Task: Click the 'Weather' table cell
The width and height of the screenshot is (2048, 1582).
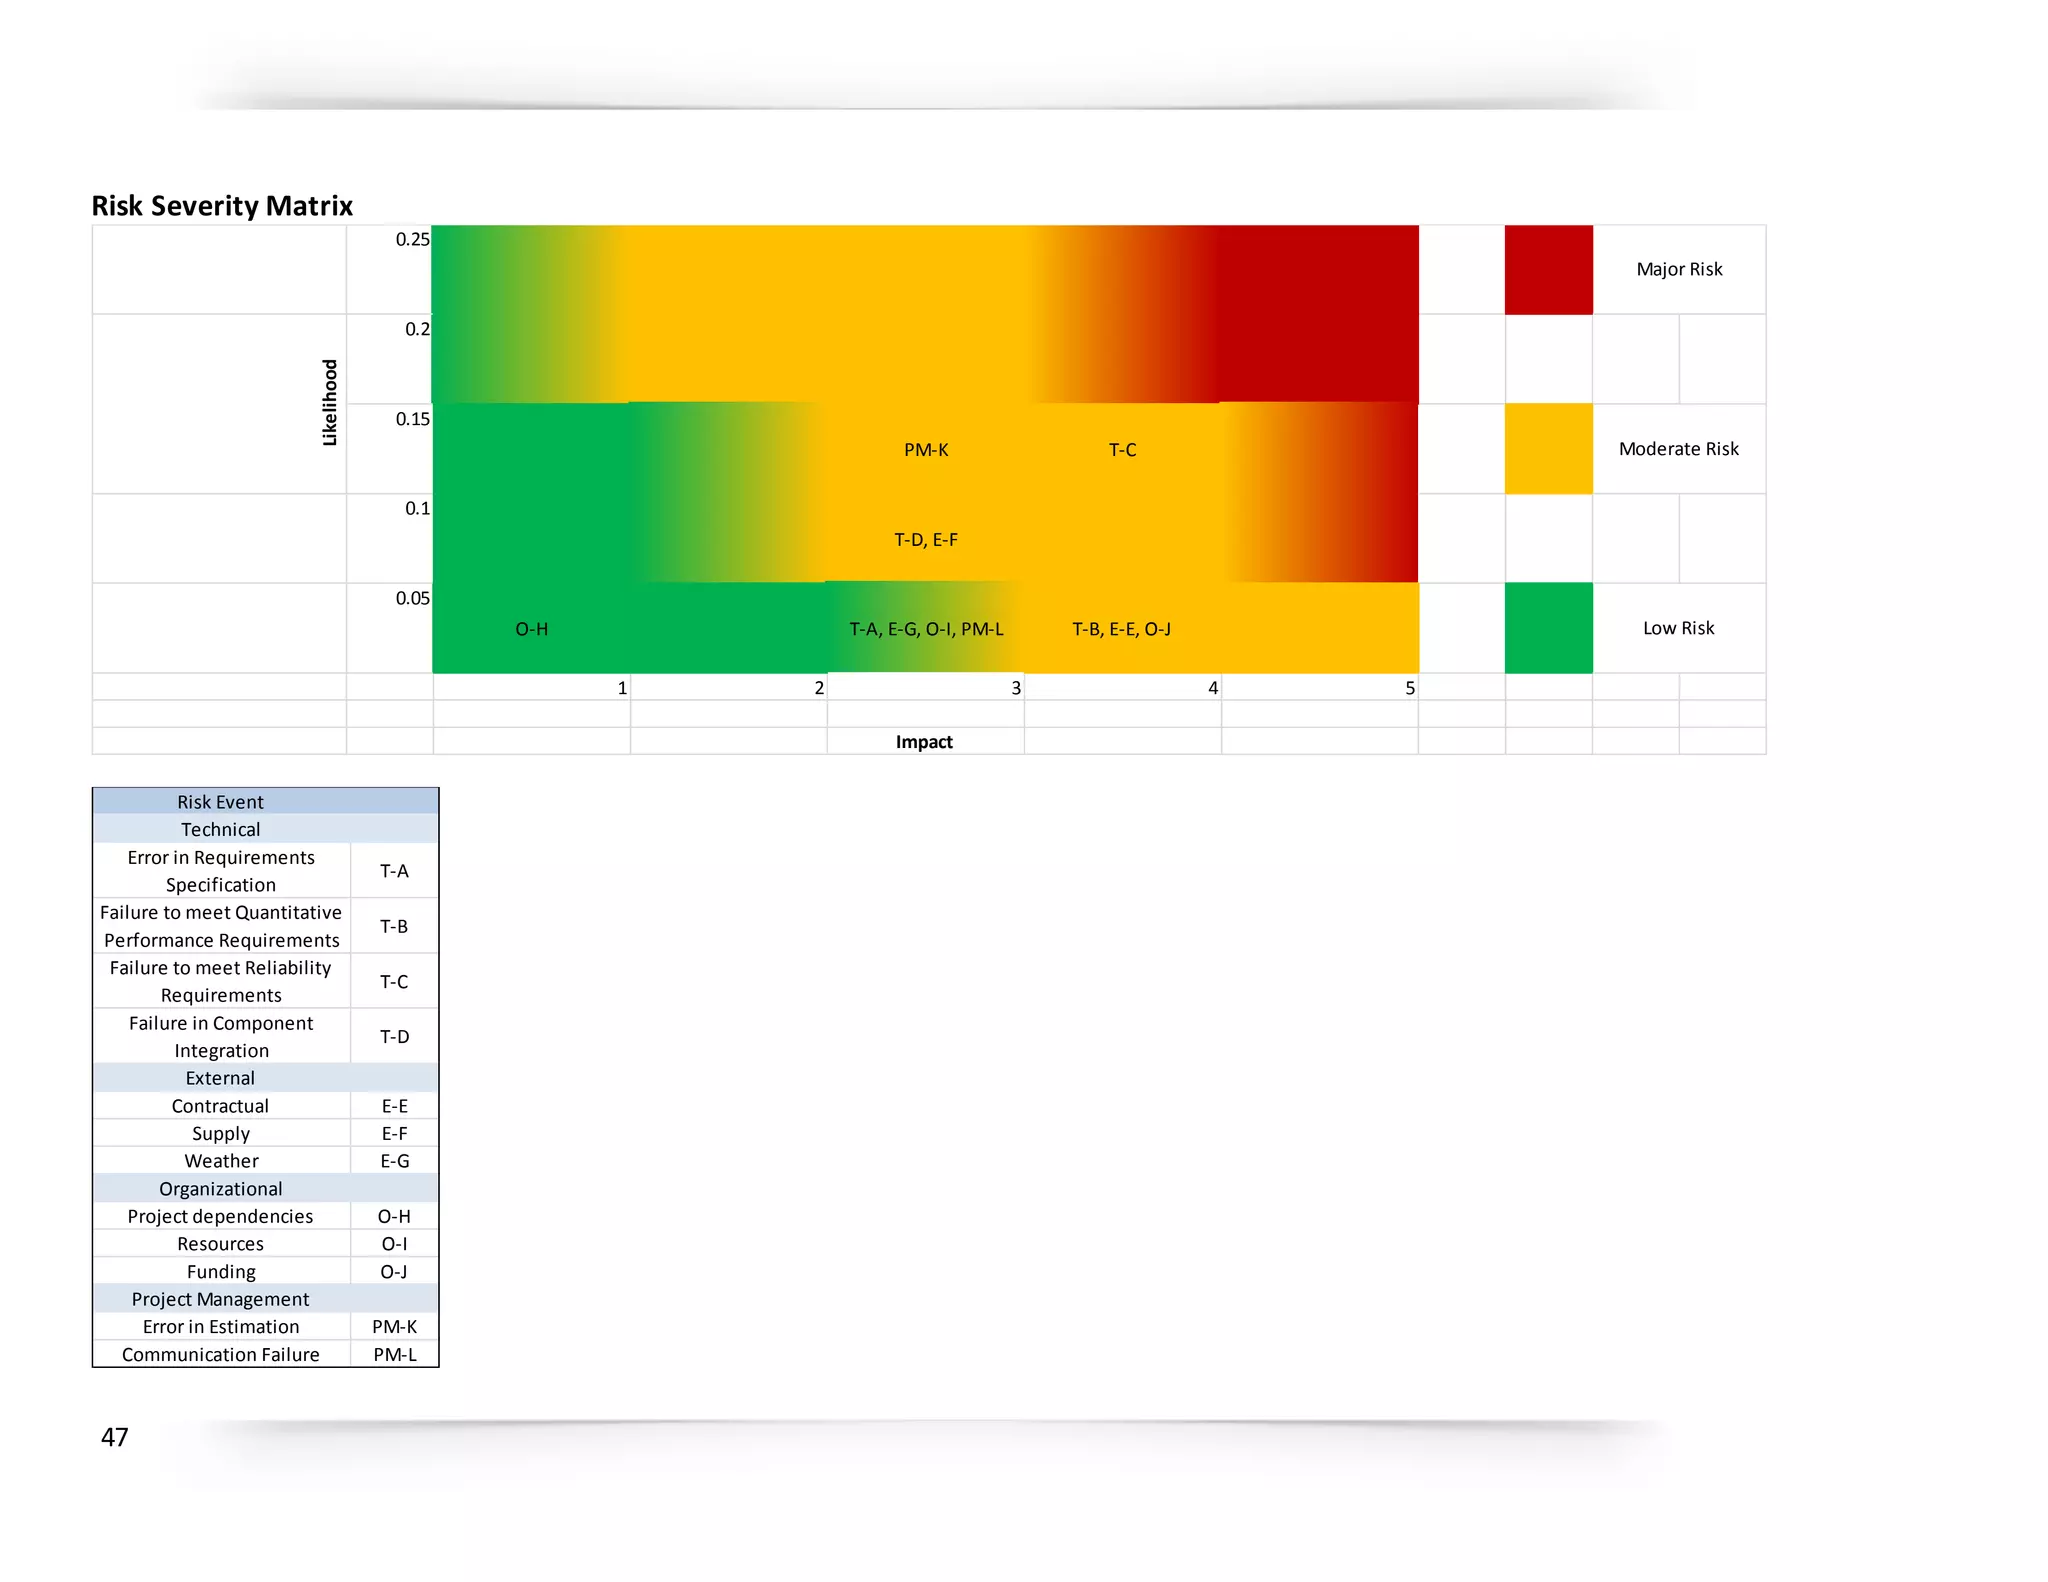Action: coord(221,1161)
